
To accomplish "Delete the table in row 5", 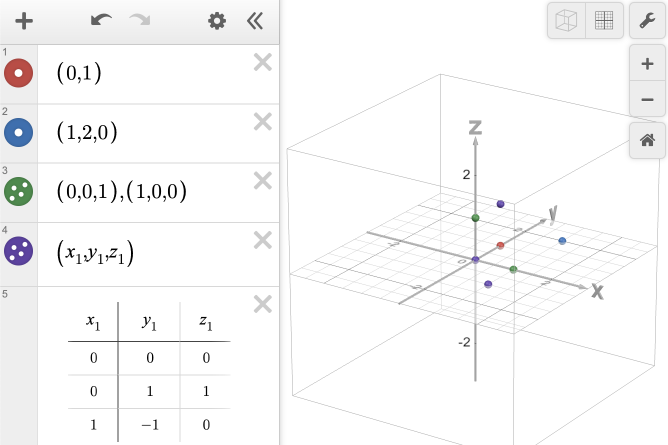I will [262, 304].
